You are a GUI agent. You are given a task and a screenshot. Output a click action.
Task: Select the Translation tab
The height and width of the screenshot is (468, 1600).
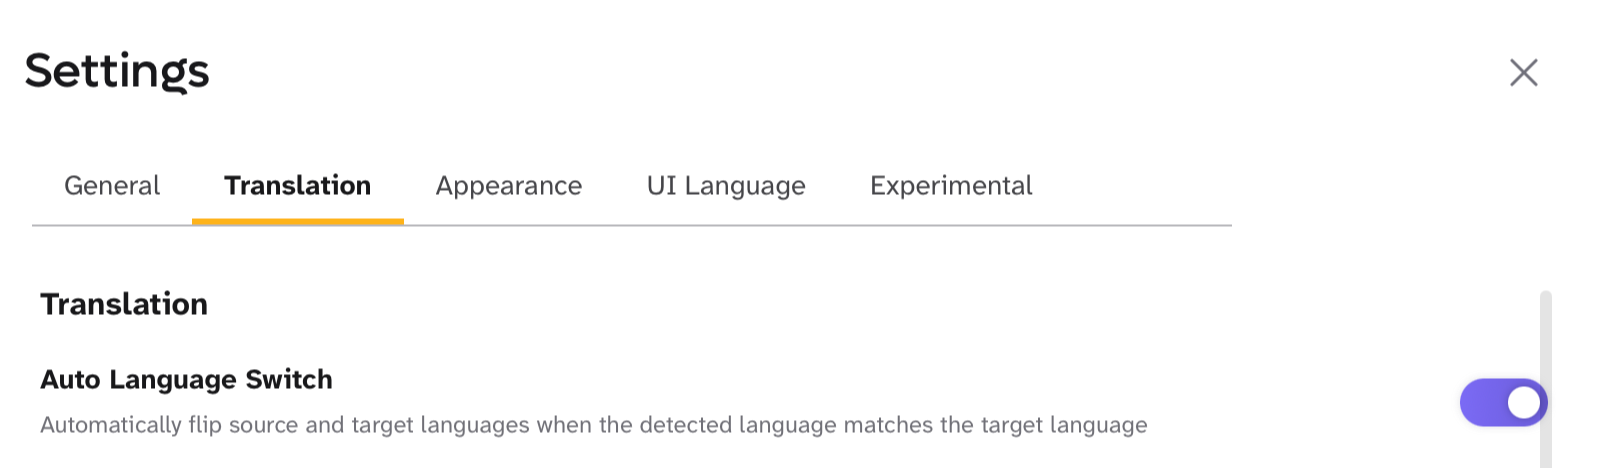click(x=297, y=186)
